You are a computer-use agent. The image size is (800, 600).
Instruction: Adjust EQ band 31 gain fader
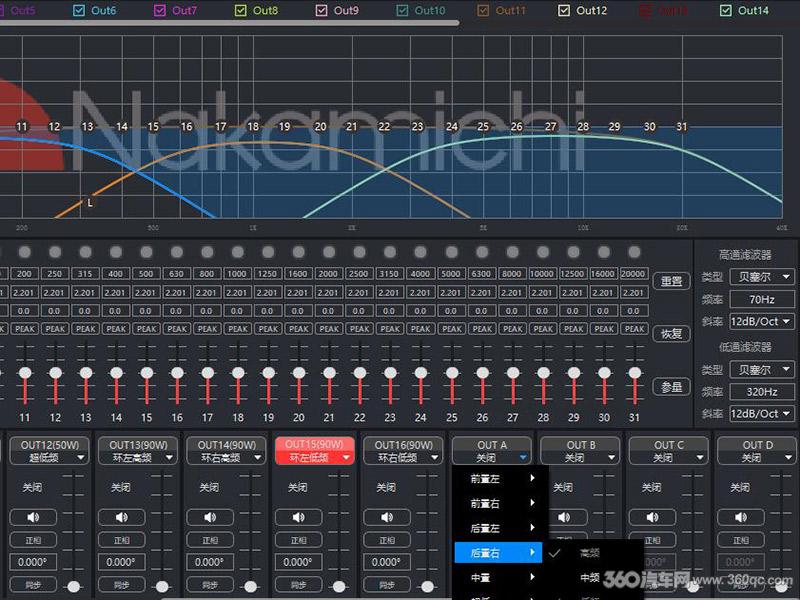[x=634, y=373]
